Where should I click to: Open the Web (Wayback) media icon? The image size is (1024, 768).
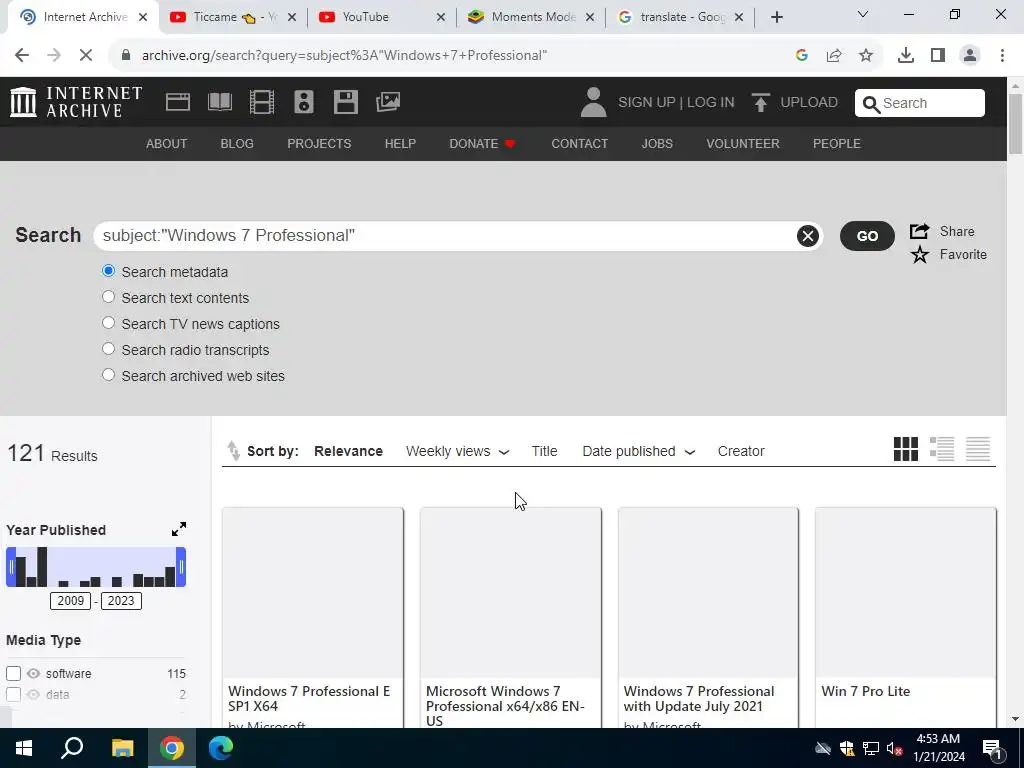(178, 102)
